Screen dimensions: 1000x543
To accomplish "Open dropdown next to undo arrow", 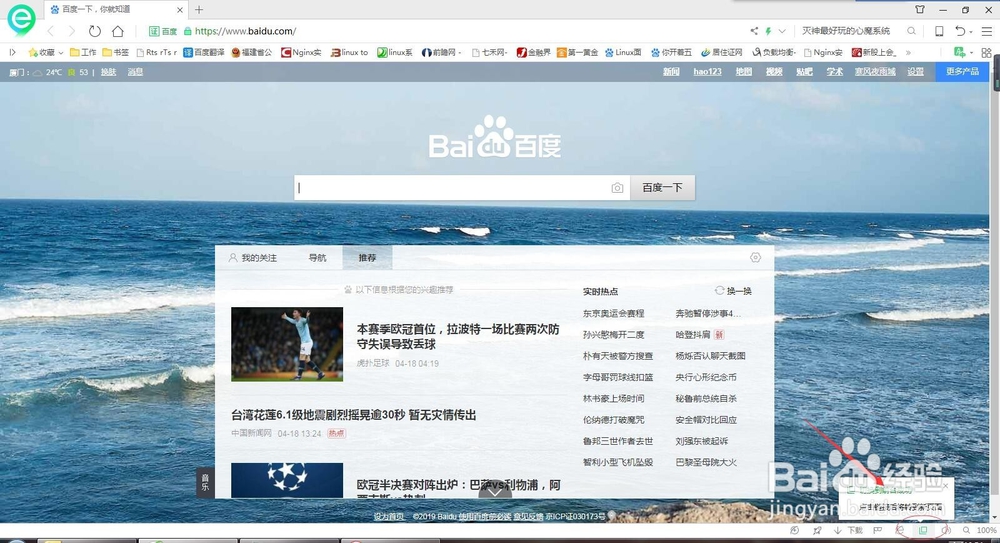I will coord(971,31).
